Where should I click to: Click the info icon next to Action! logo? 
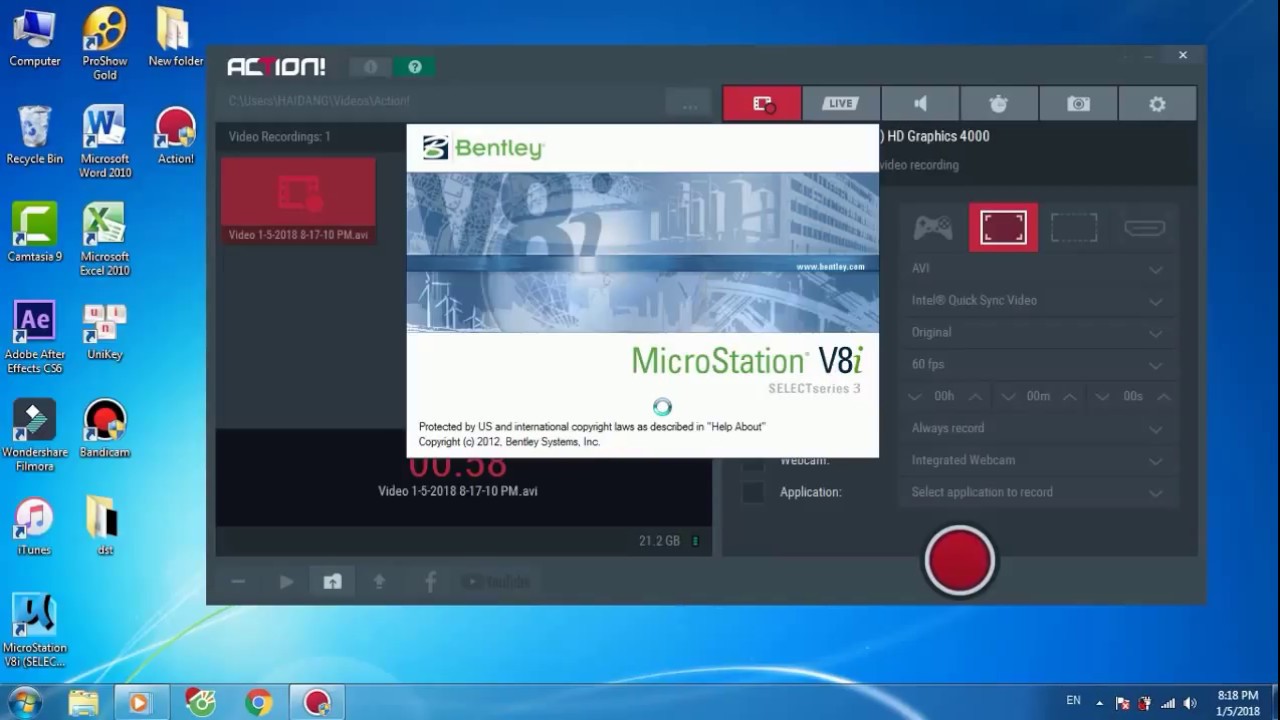[x=371, y=67]
